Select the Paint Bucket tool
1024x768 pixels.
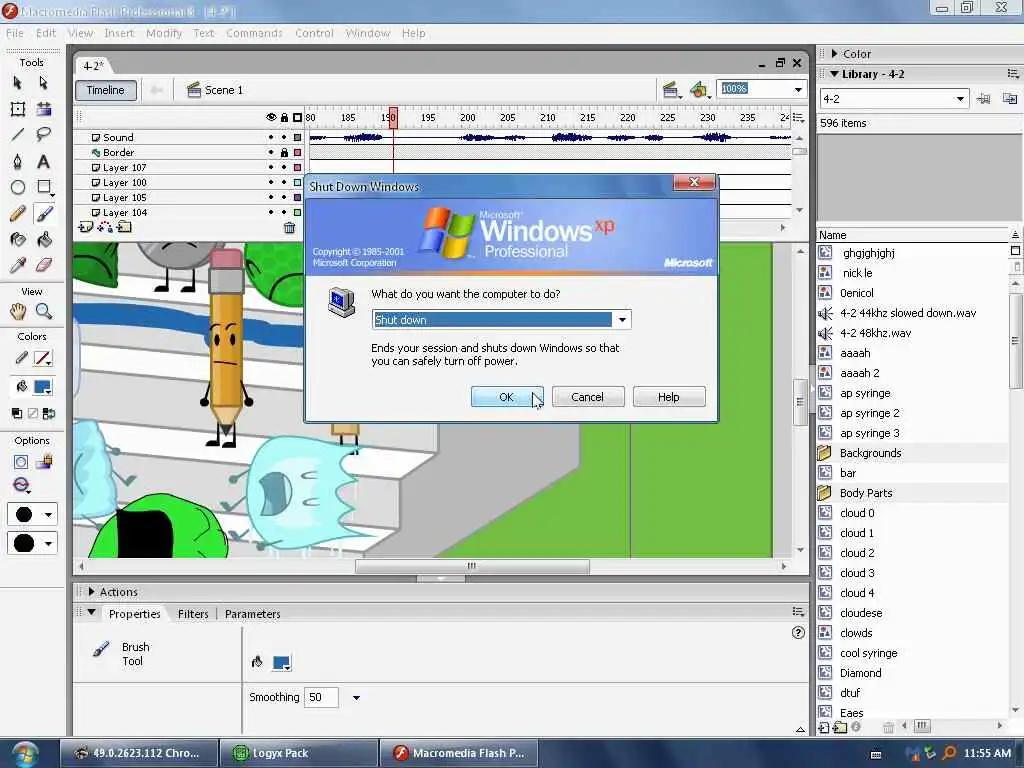tap(44, 240)
